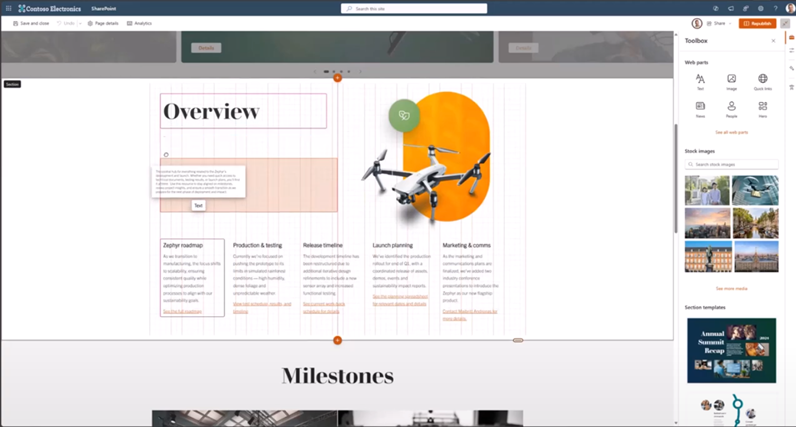Add section with plus button above Milestones

(x=337, y=340)
